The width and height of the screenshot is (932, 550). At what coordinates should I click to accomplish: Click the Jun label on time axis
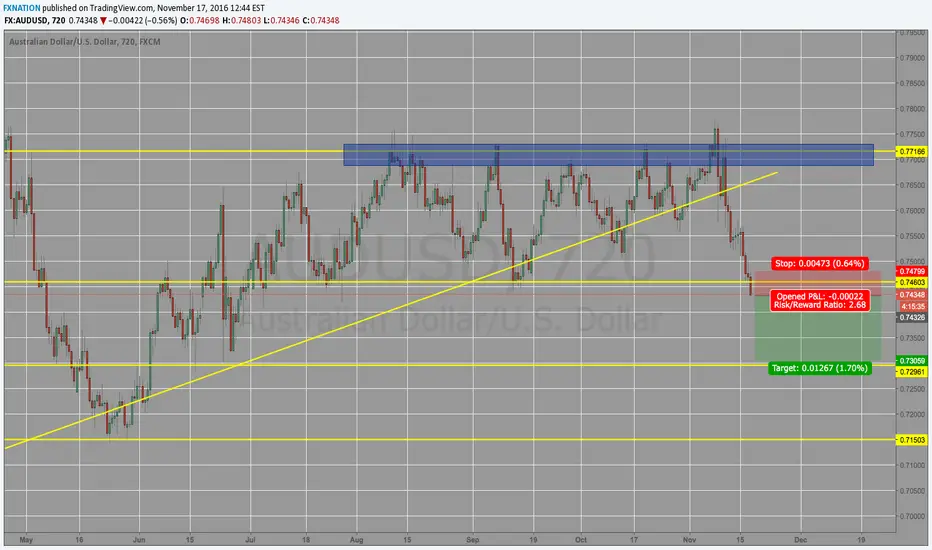click(x=139, y=540)
